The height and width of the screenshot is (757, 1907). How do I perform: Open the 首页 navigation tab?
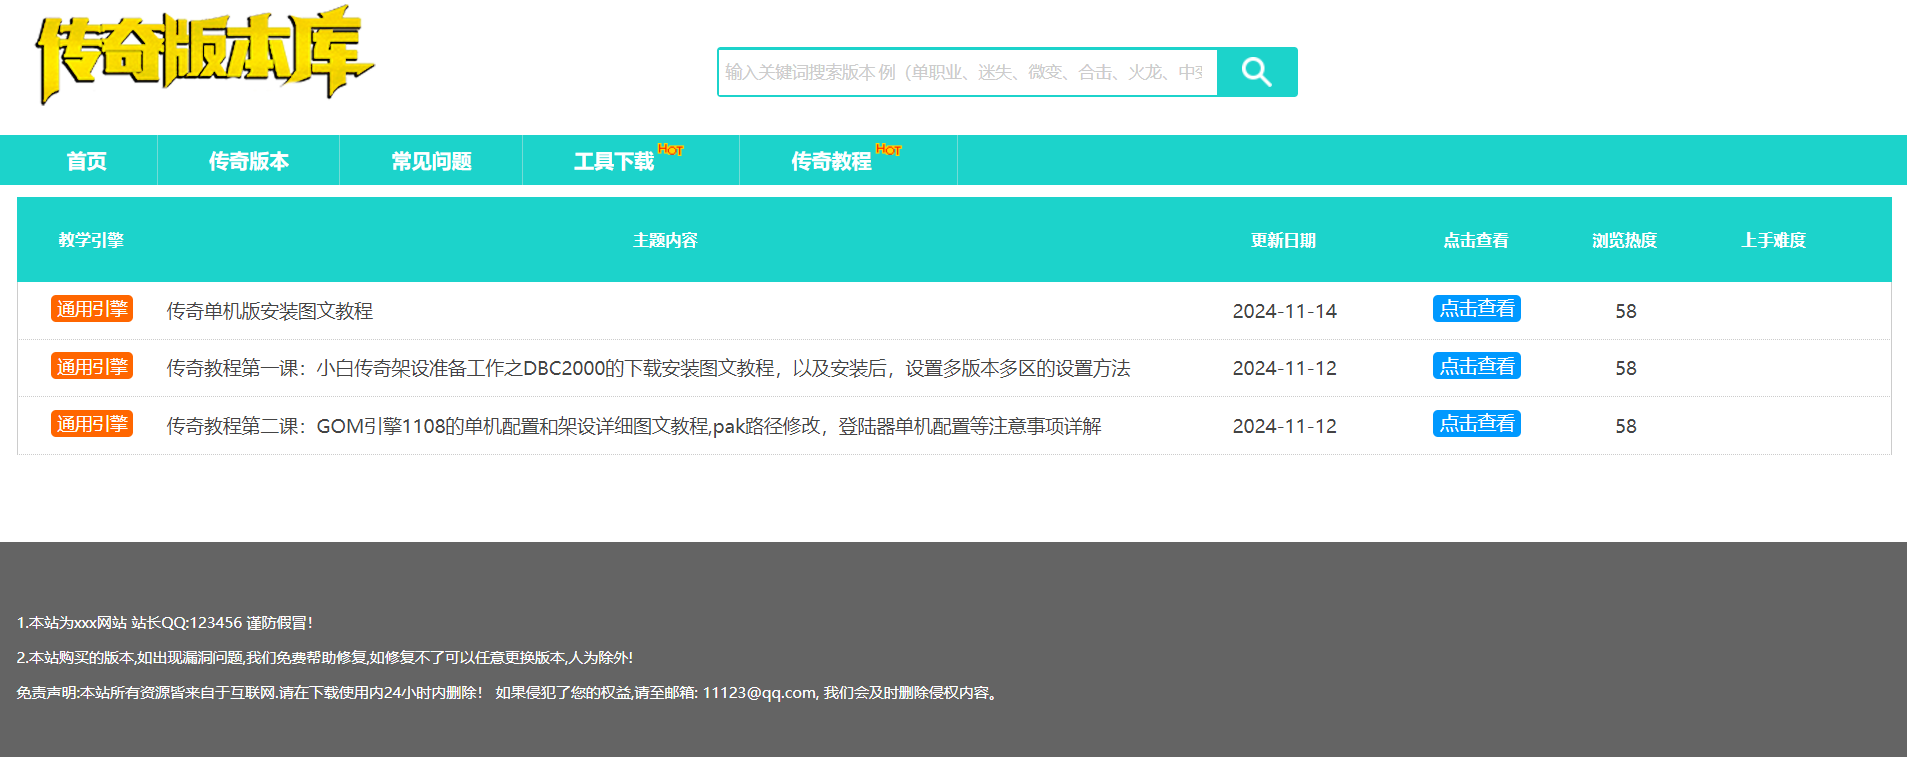click(86, 161)
